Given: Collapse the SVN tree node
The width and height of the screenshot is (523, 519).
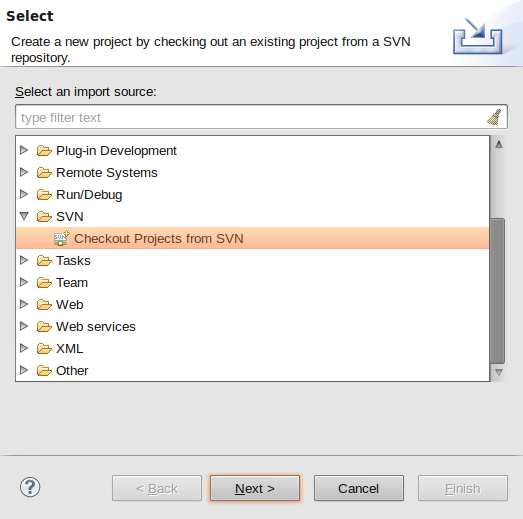Looking at the screenshot, I should [24, 216].
